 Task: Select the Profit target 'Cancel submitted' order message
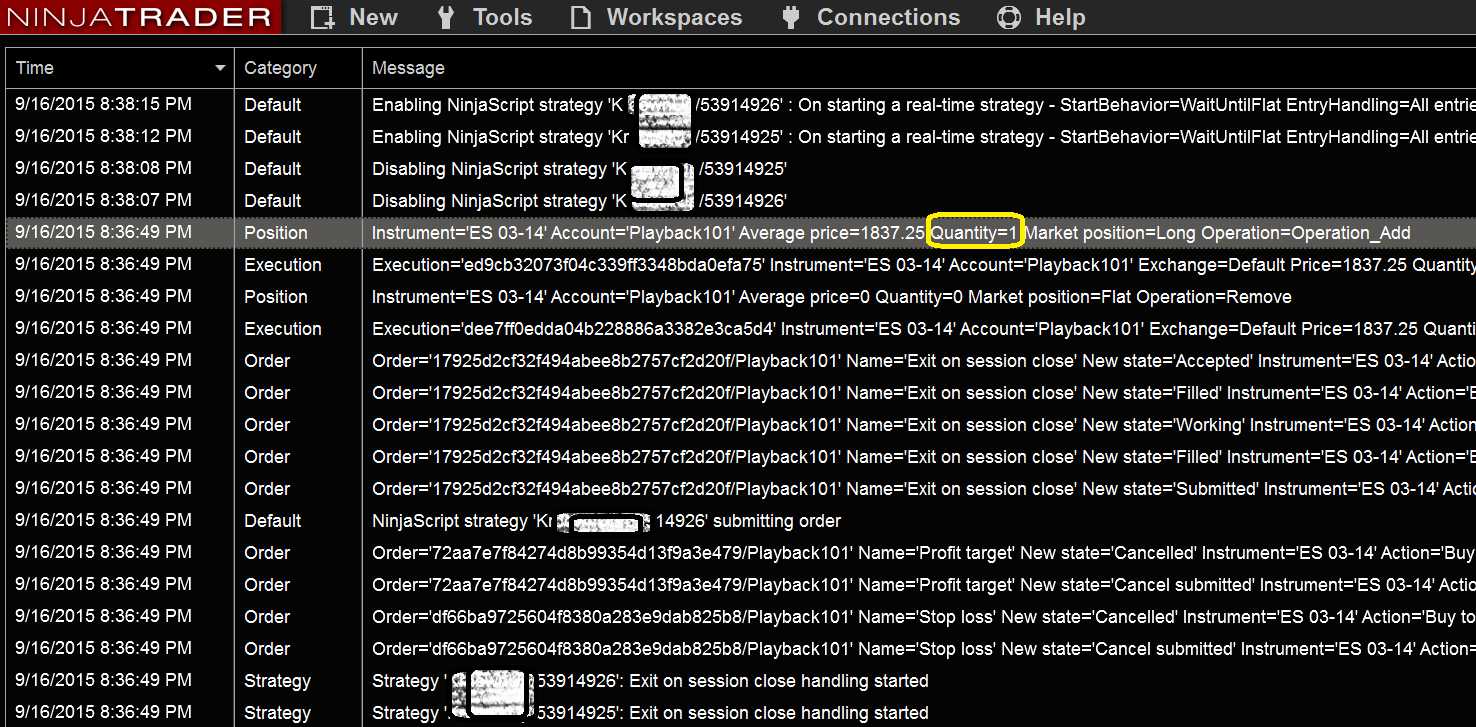tap(923, 585)
